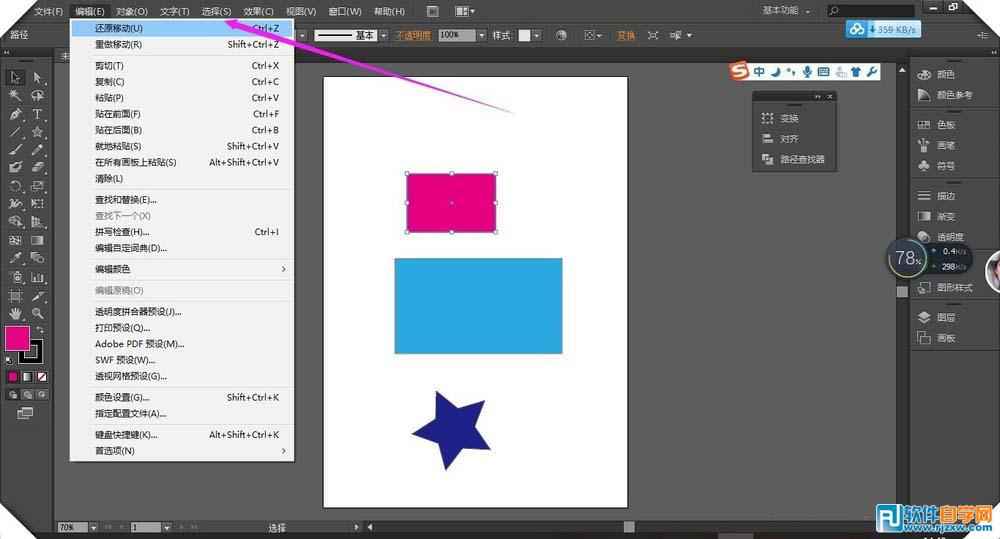Click the magenta Fill color box
This screenshot has height=539, width=1000.
17,338
